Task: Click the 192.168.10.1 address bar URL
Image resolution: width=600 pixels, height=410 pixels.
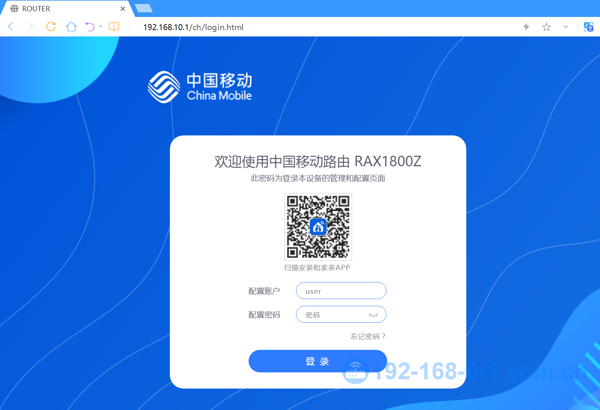Action: [x=193, y=27]
